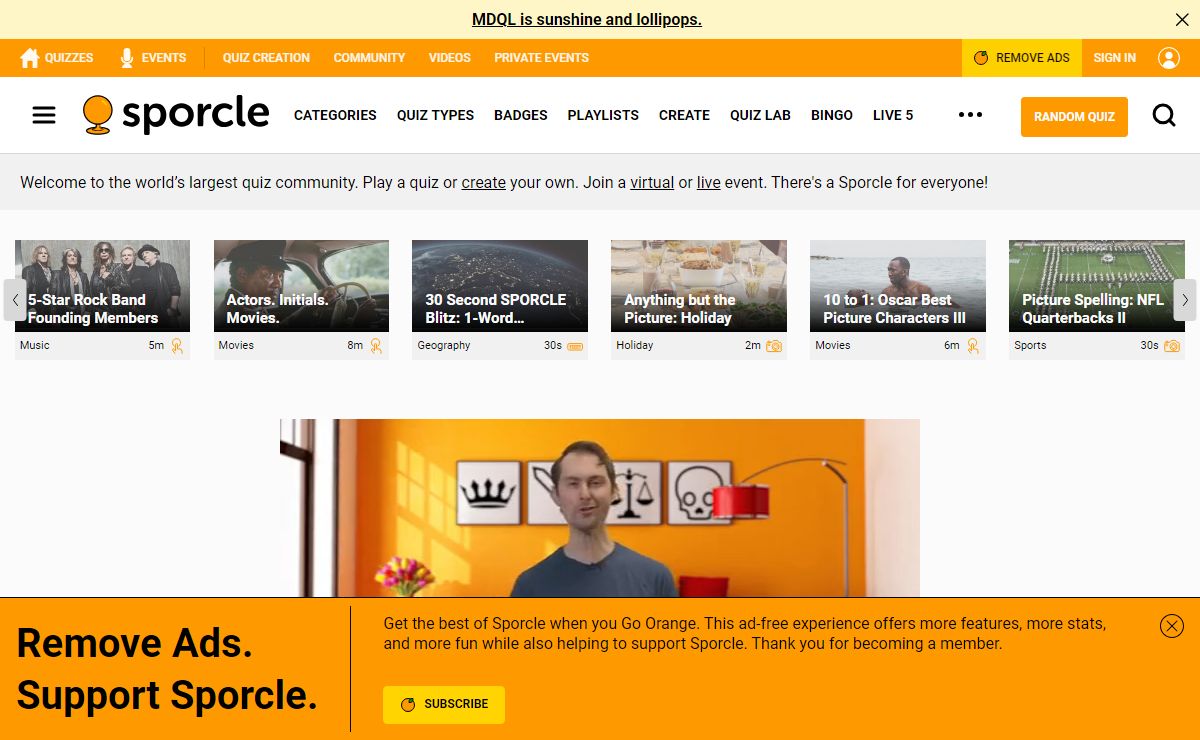Click the Holiday category label
This screenshot has width=1200, height=740.
(x=635, y=346)
